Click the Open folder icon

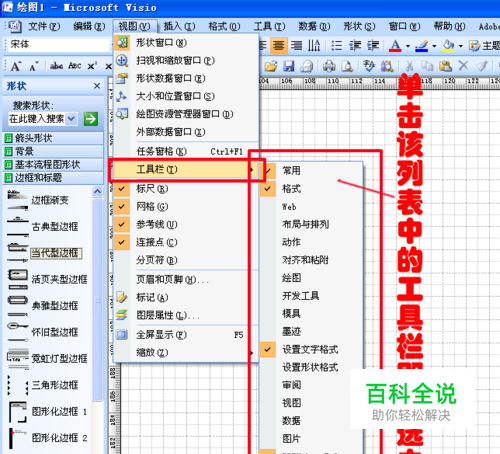pos(271,66)
